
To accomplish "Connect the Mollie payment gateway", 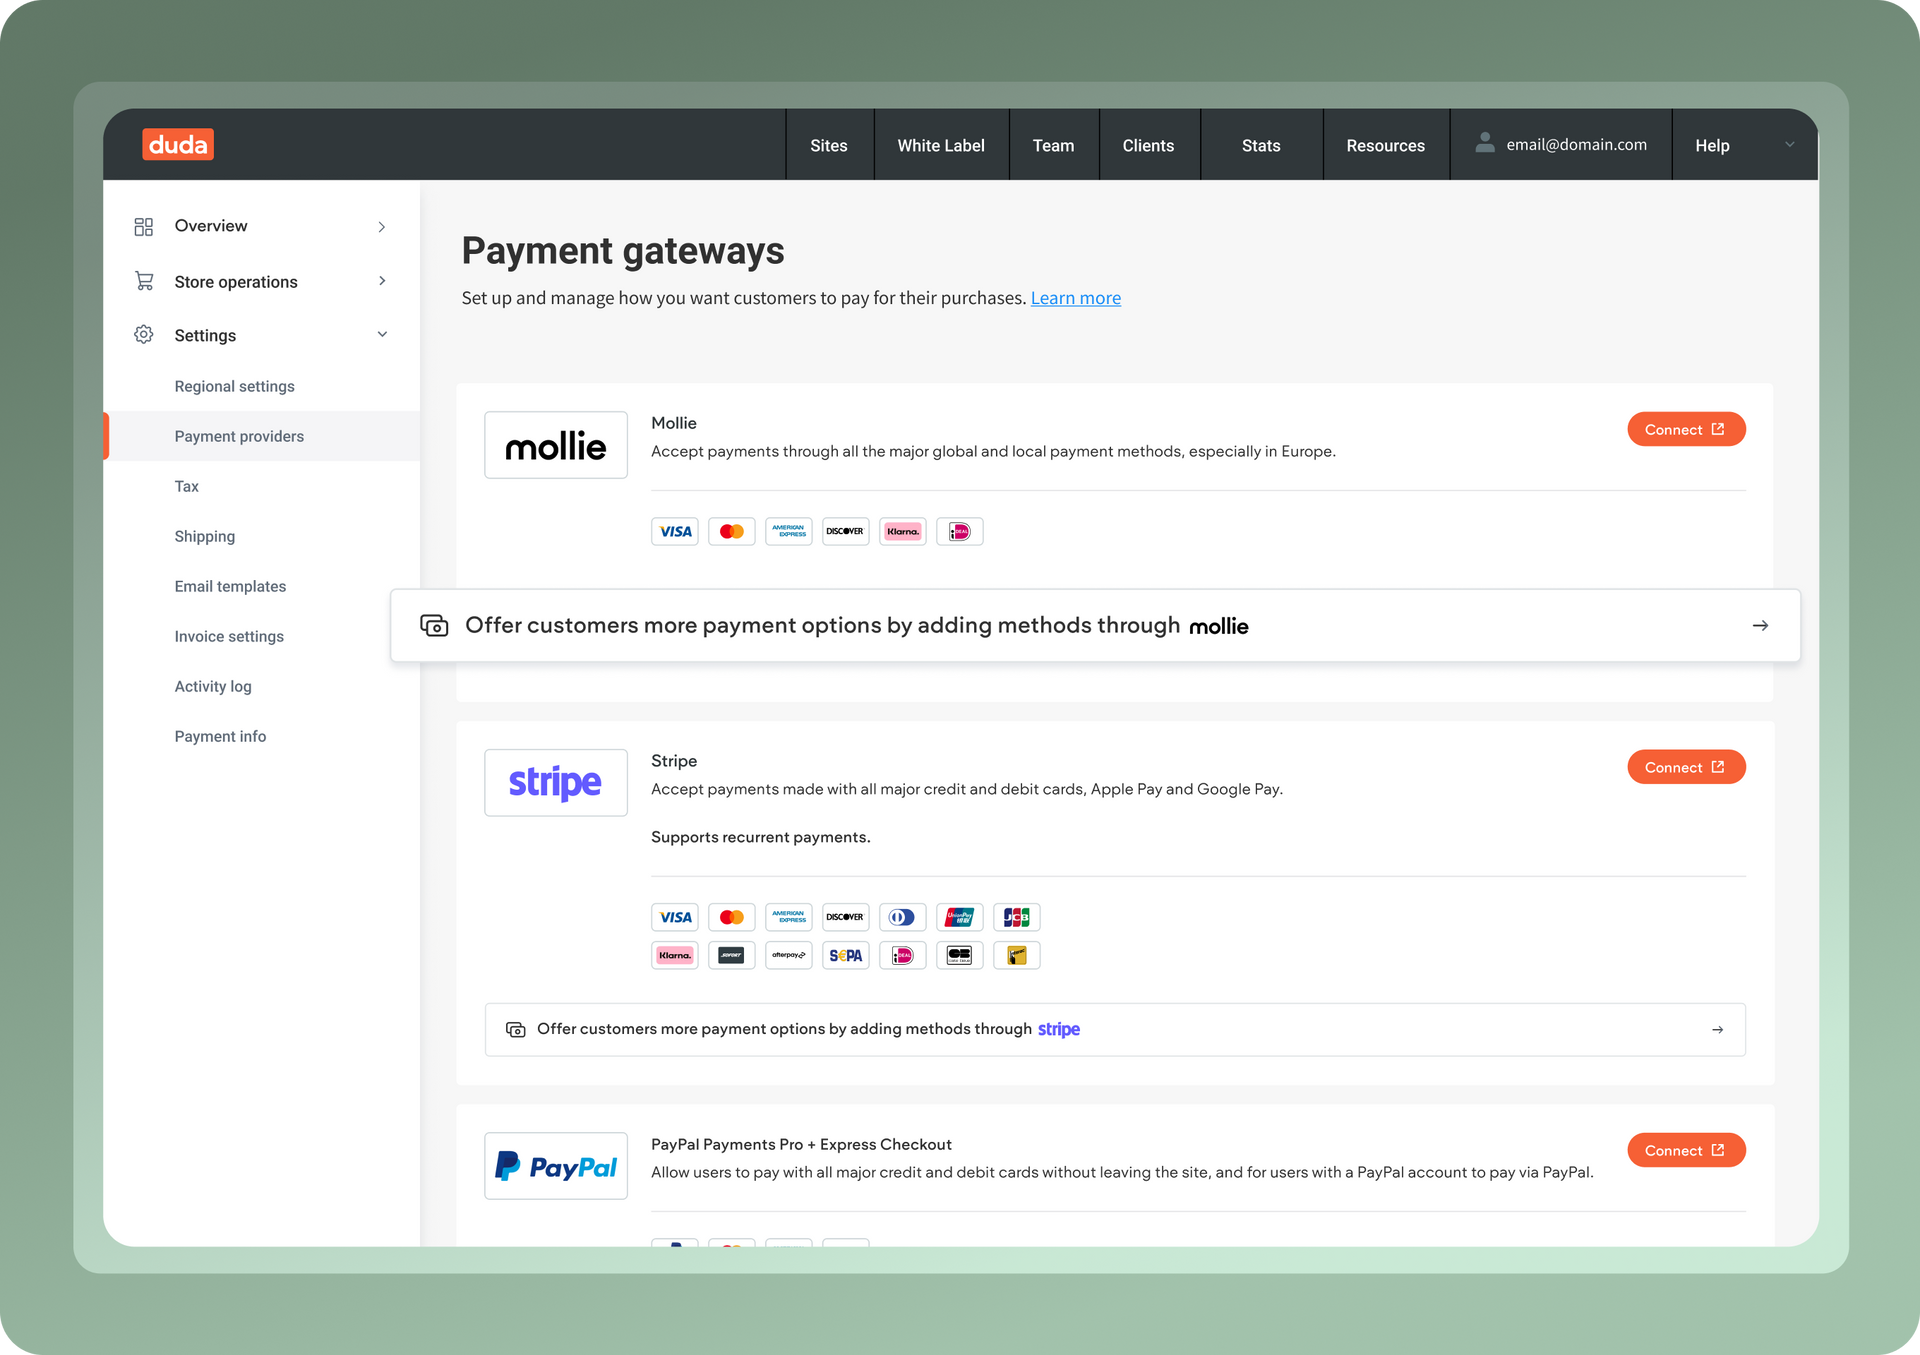I will pos(1686,429).
